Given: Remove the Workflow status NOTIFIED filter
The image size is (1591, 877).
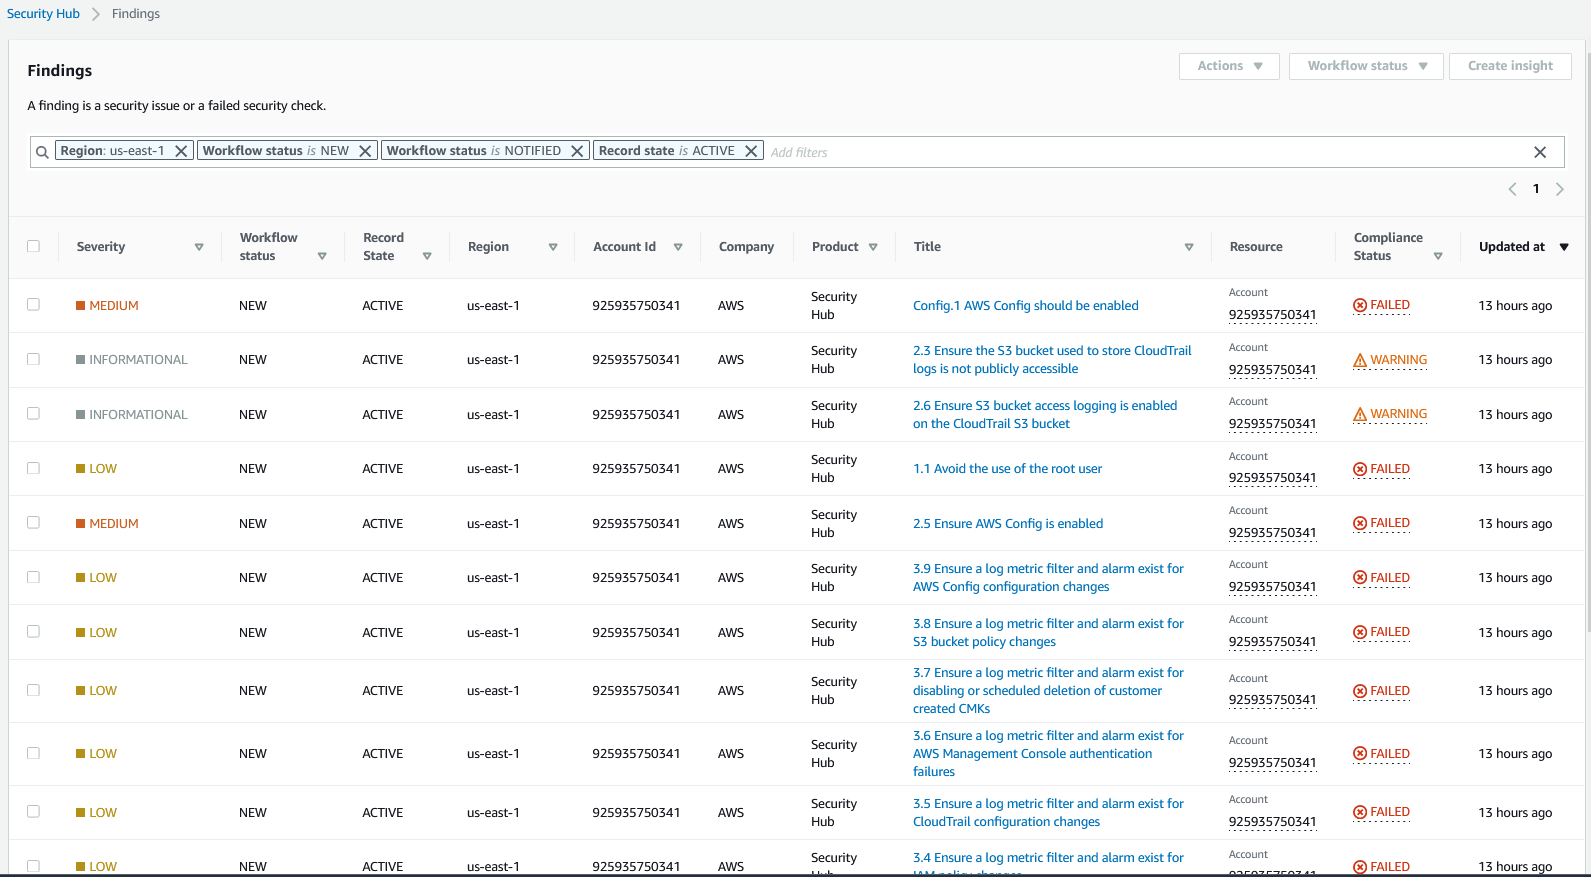Looking at the screenshot, I should [x=577, y=151].
